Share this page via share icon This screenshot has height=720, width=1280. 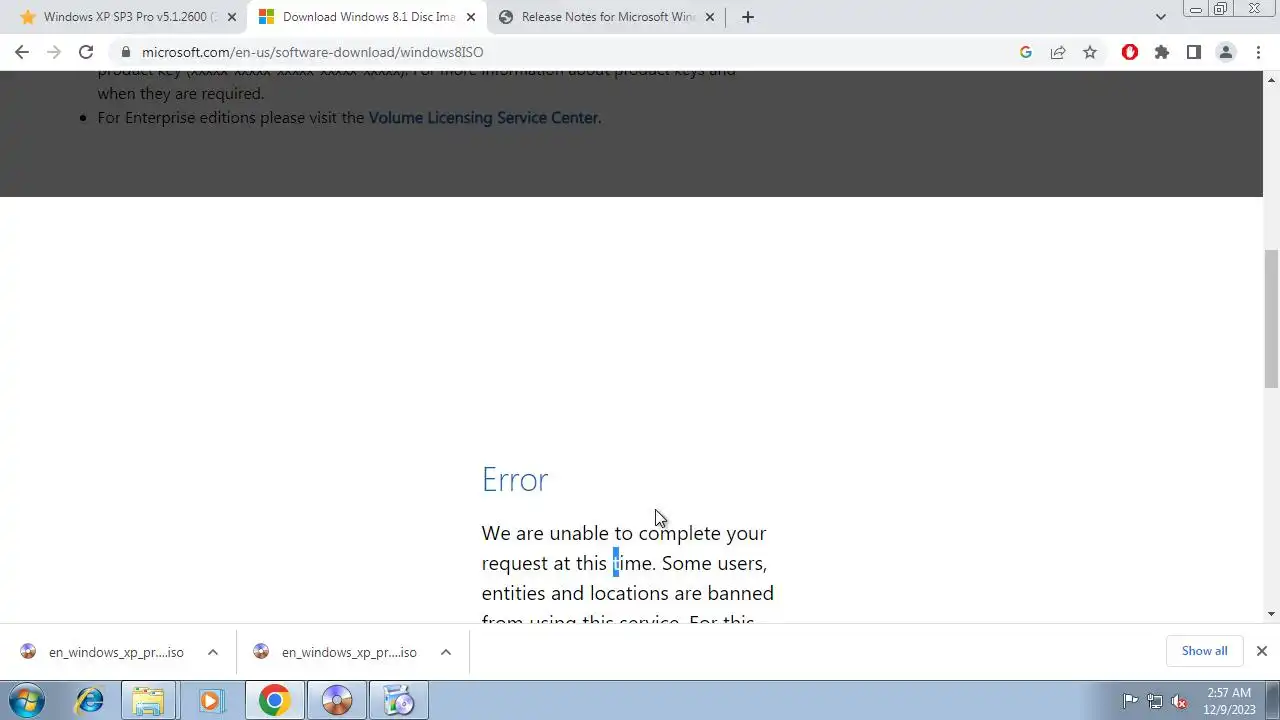point(1058,52)
